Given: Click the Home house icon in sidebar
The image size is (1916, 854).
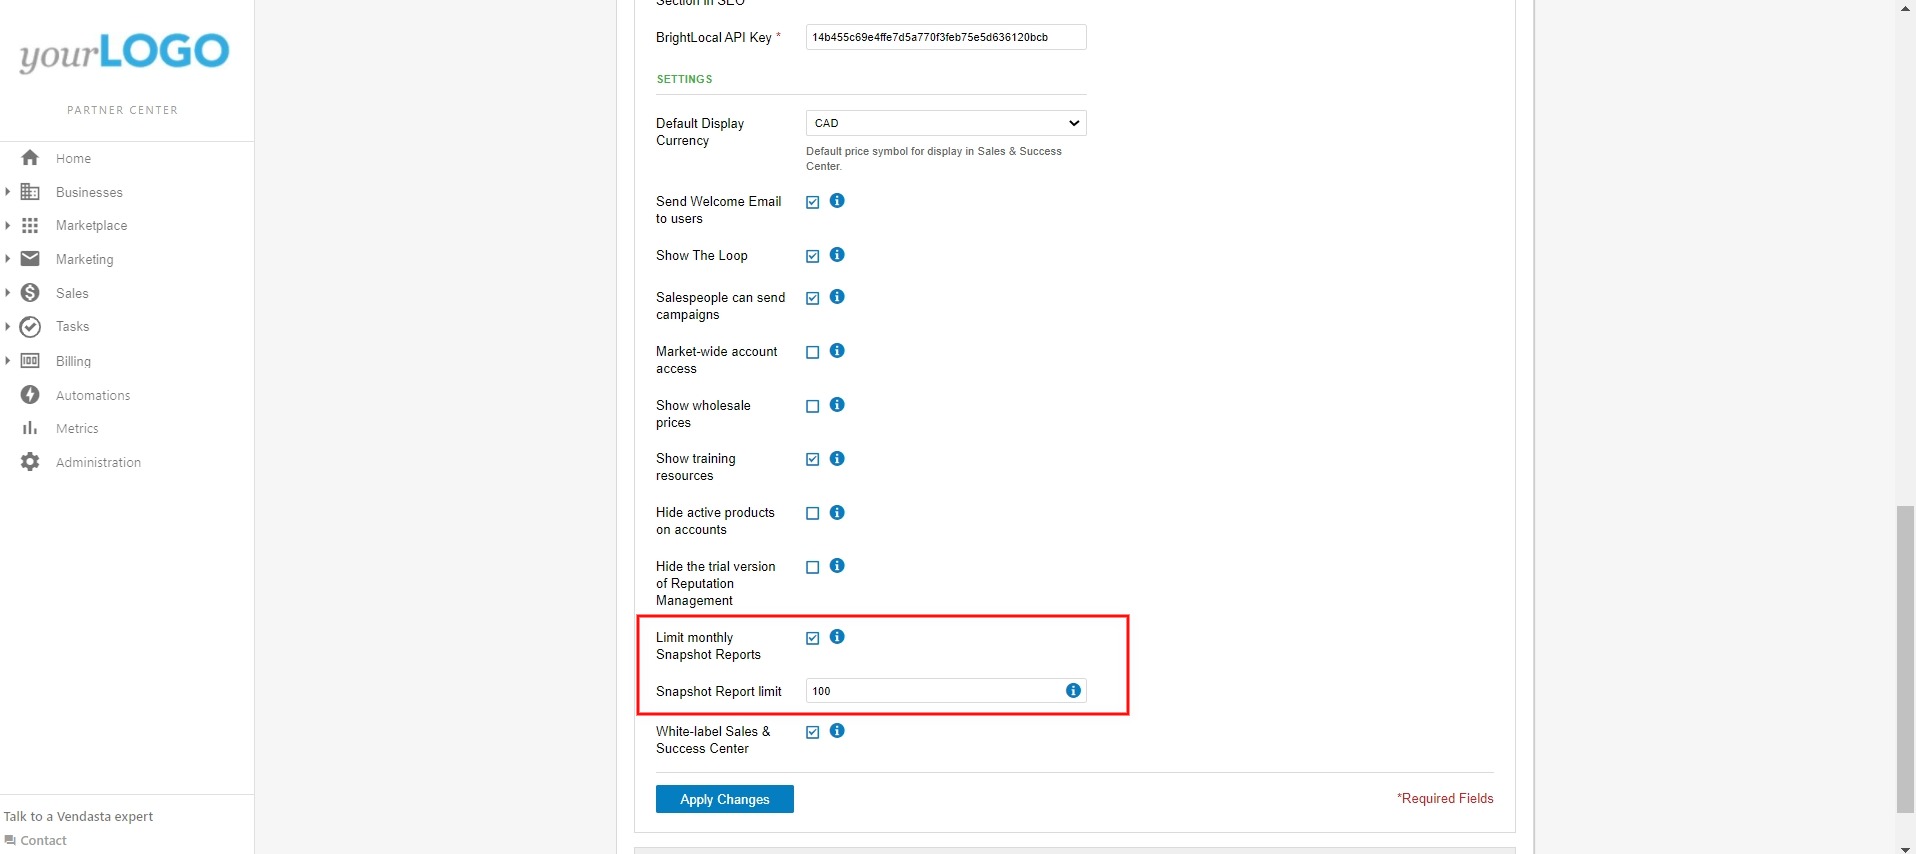Looking at the screenshot, I should click(x=30, y=158).
